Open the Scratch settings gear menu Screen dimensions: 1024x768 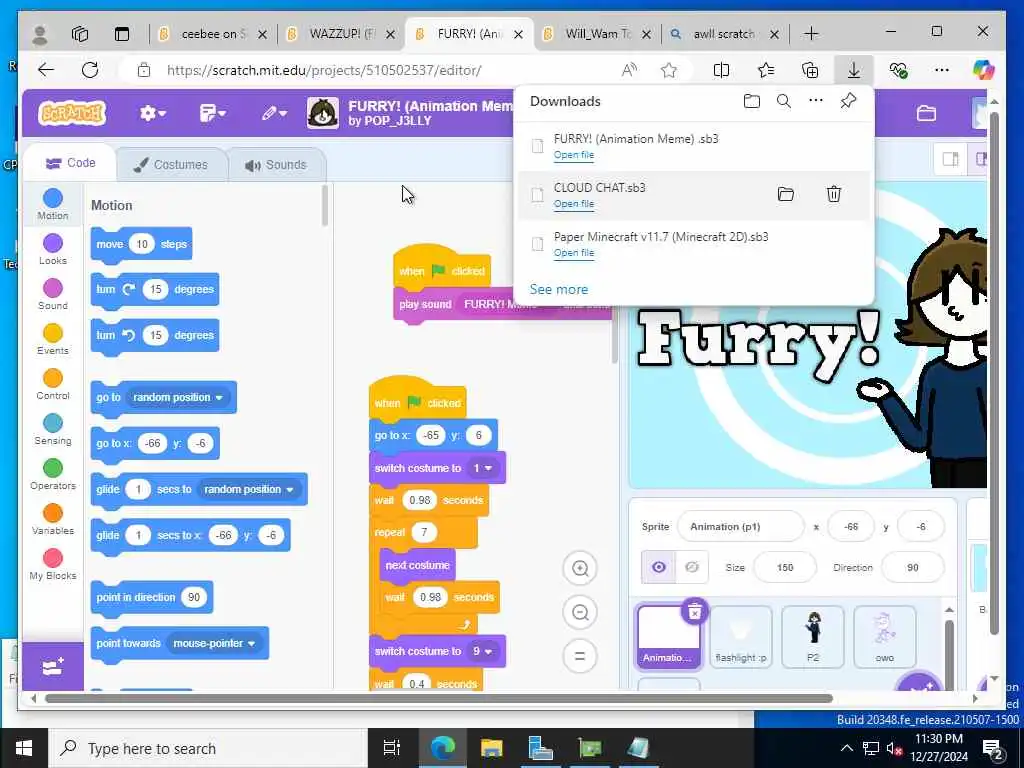pyautogui.click(x=152, y=114)
